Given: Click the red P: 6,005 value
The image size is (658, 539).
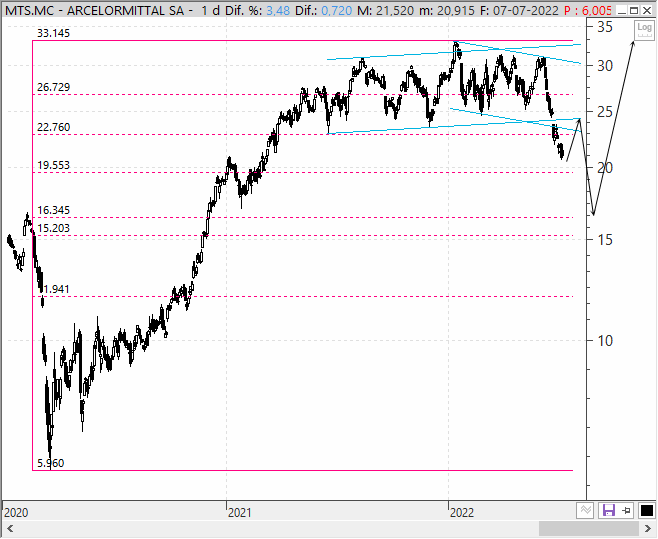Looking at the screenshot, I should [587, 10].
